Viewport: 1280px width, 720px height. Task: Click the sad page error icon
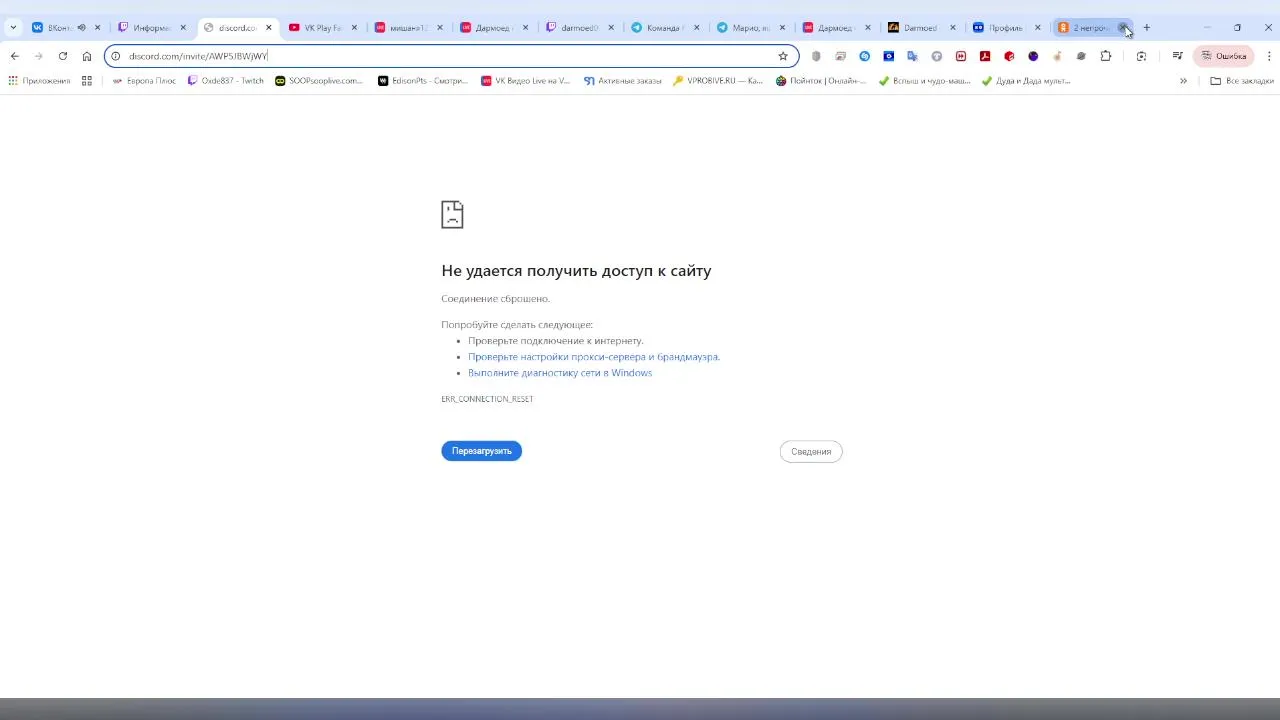(x=452, y=214)
